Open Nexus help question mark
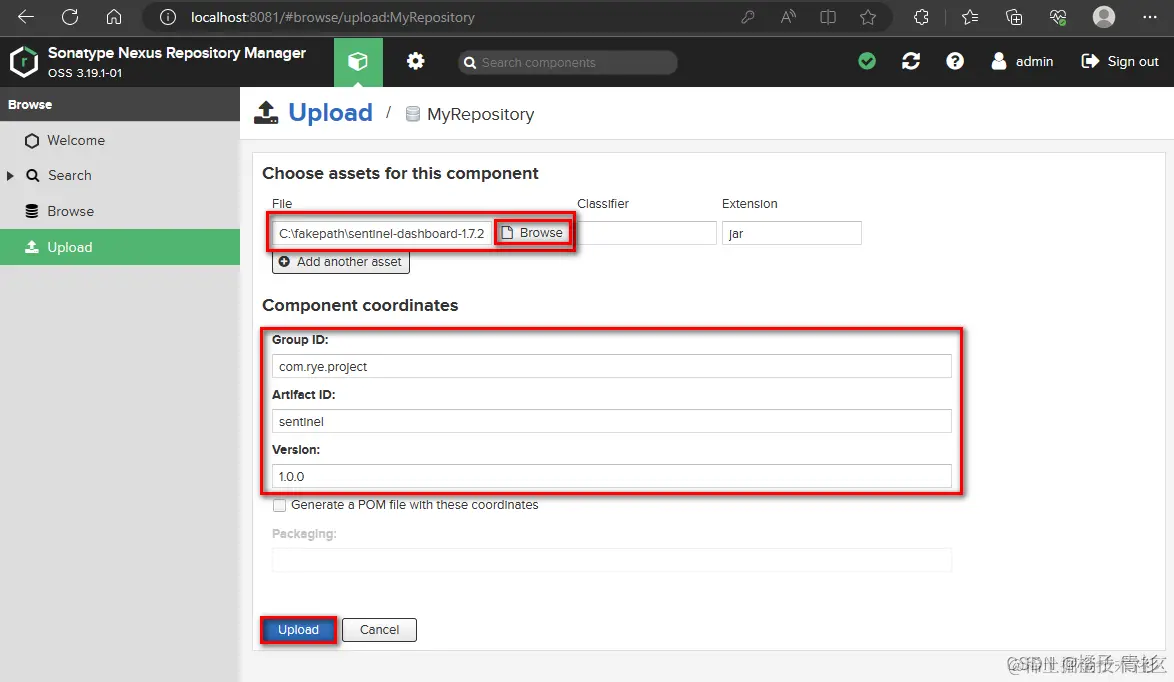1174x682 pixels. coord(955,61)
